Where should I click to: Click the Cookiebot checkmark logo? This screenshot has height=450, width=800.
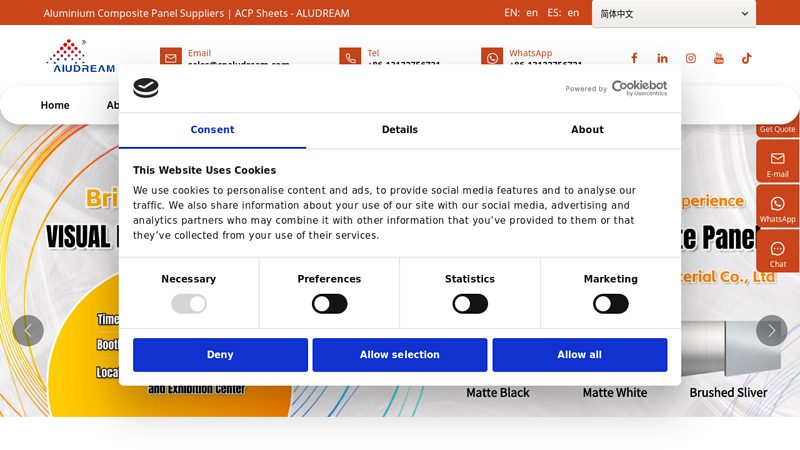[146, 88]
